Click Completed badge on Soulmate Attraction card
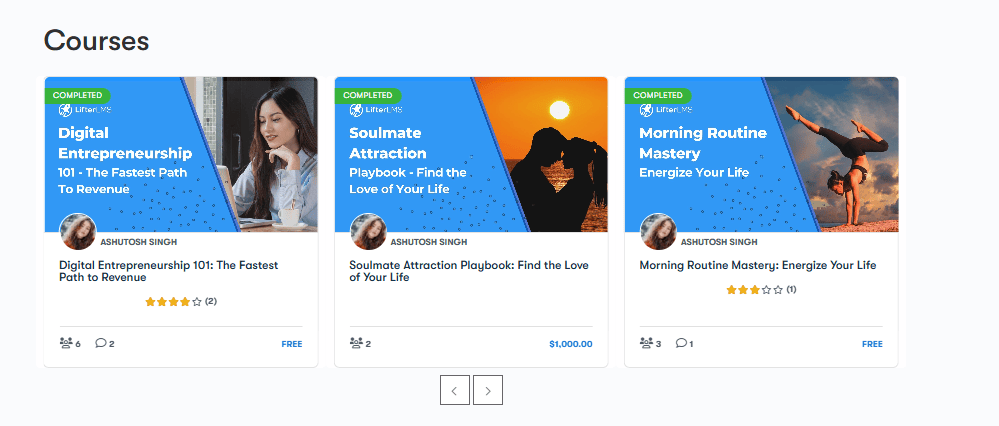Screen dimensions: 999x426 (367, 95)
